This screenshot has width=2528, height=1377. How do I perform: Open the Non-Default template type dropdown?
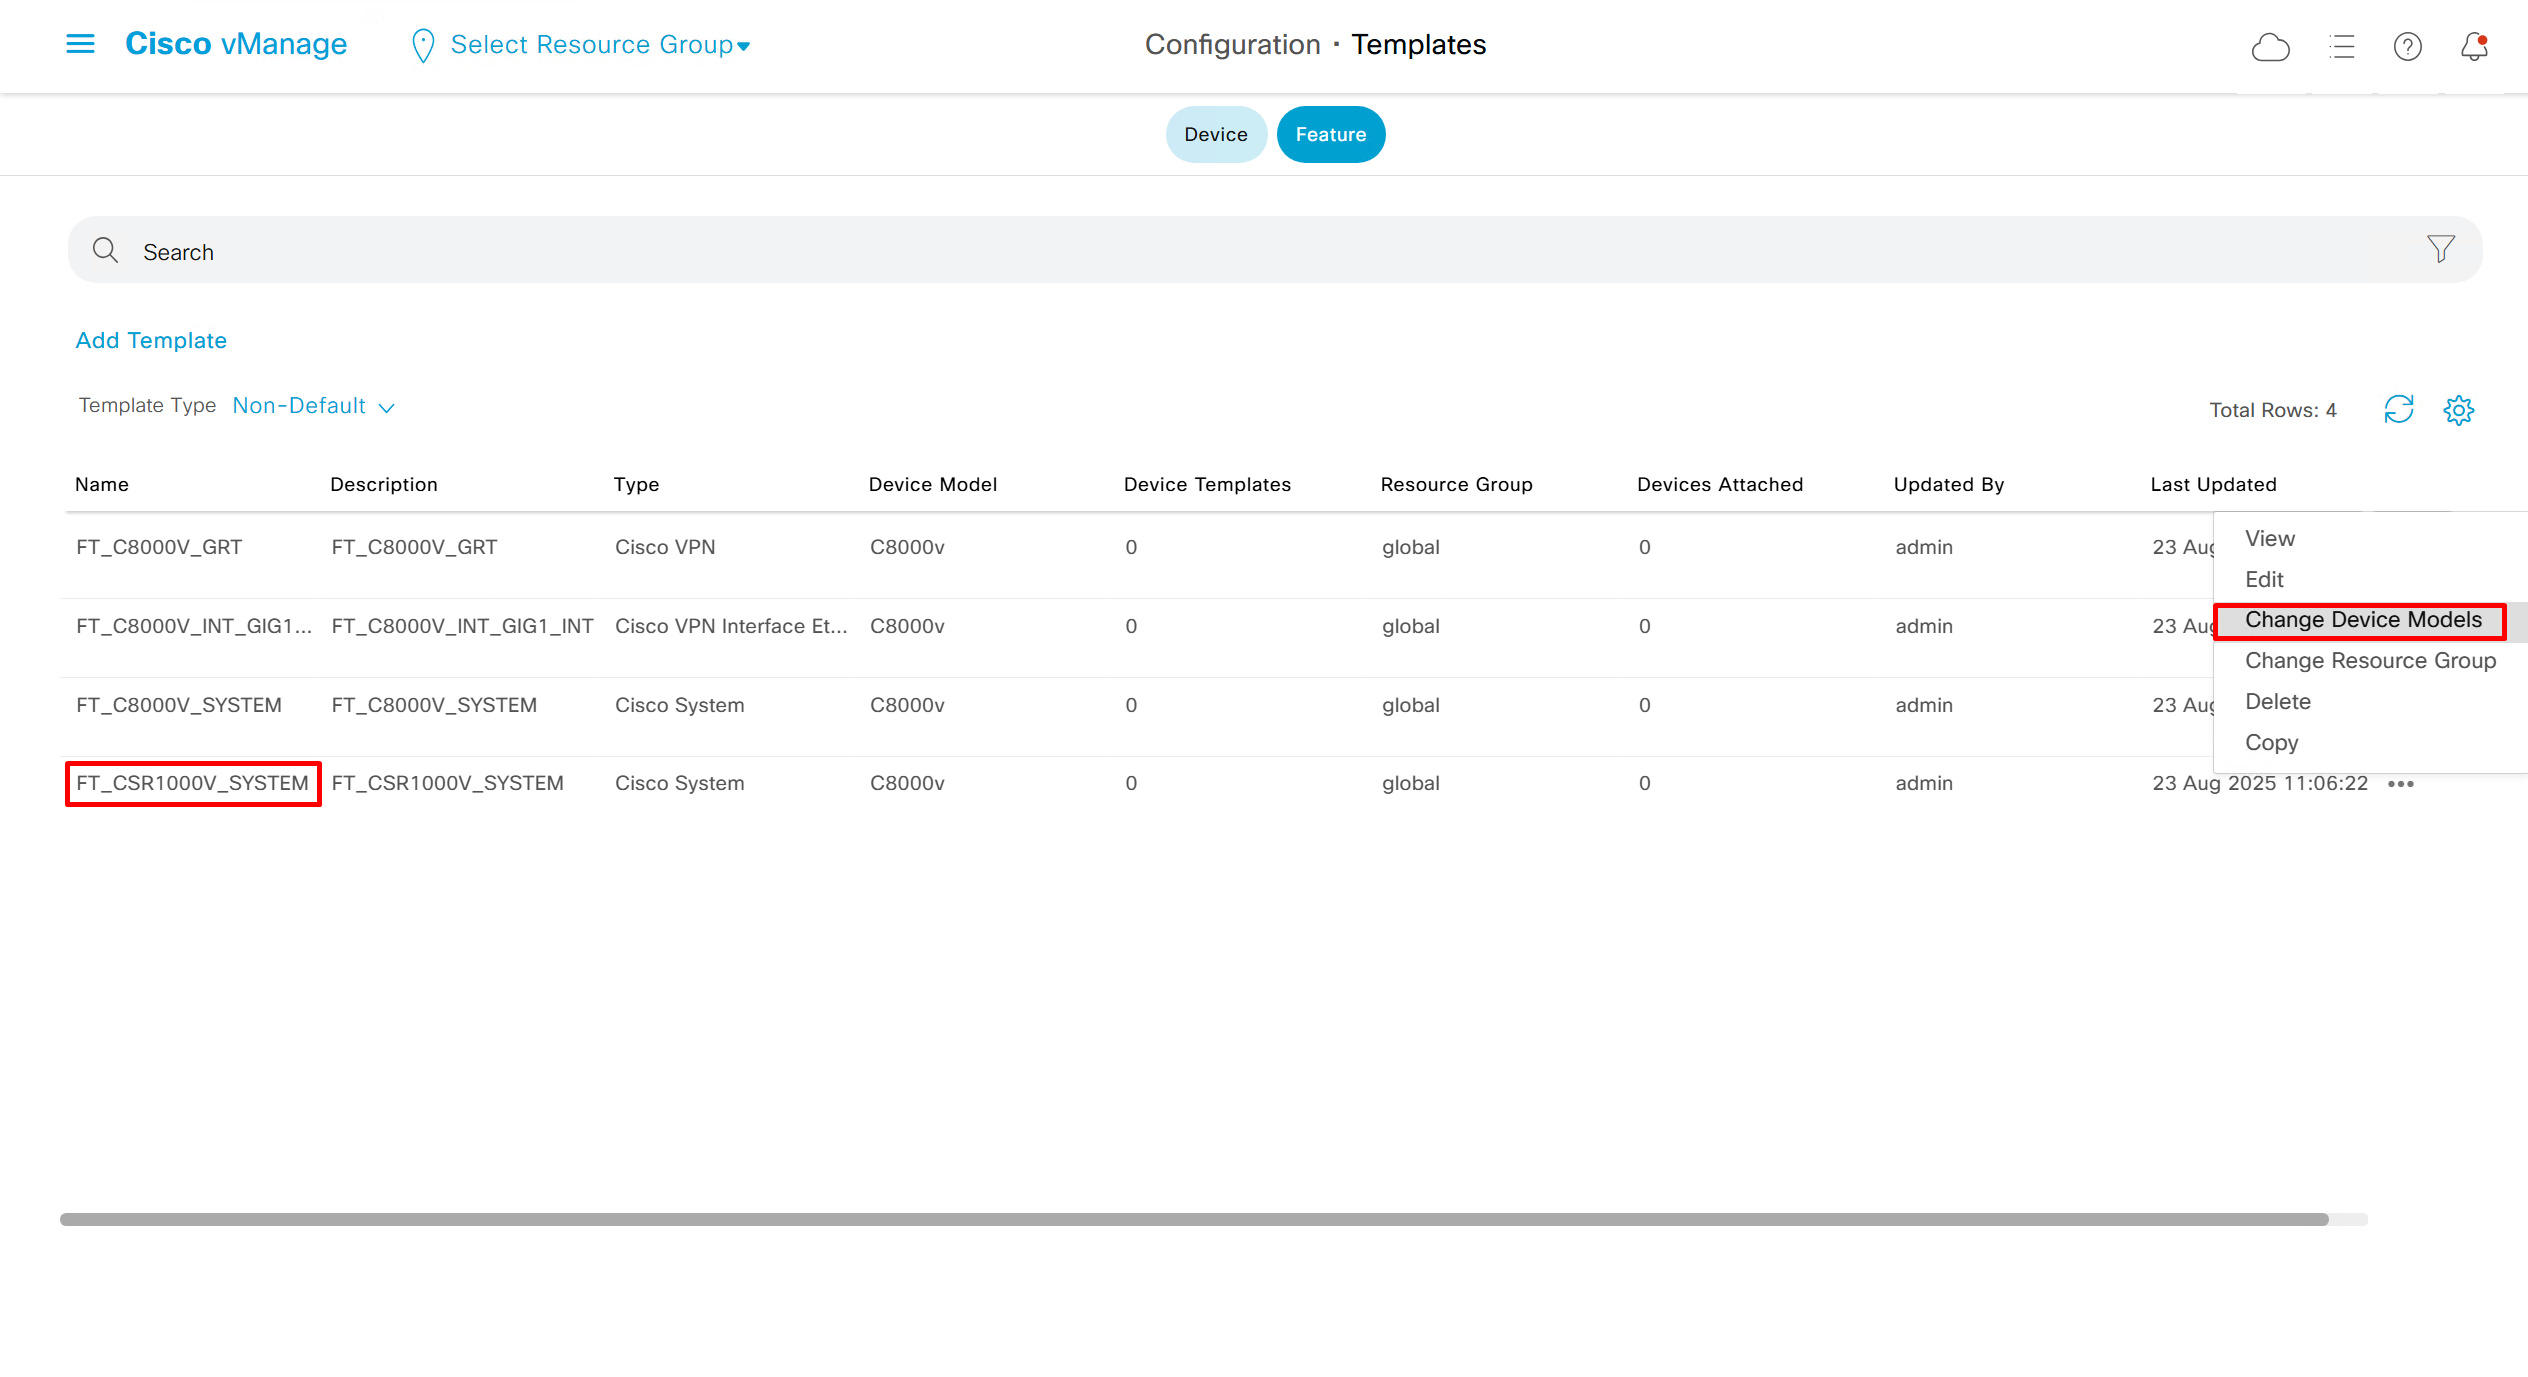(314, 406)
